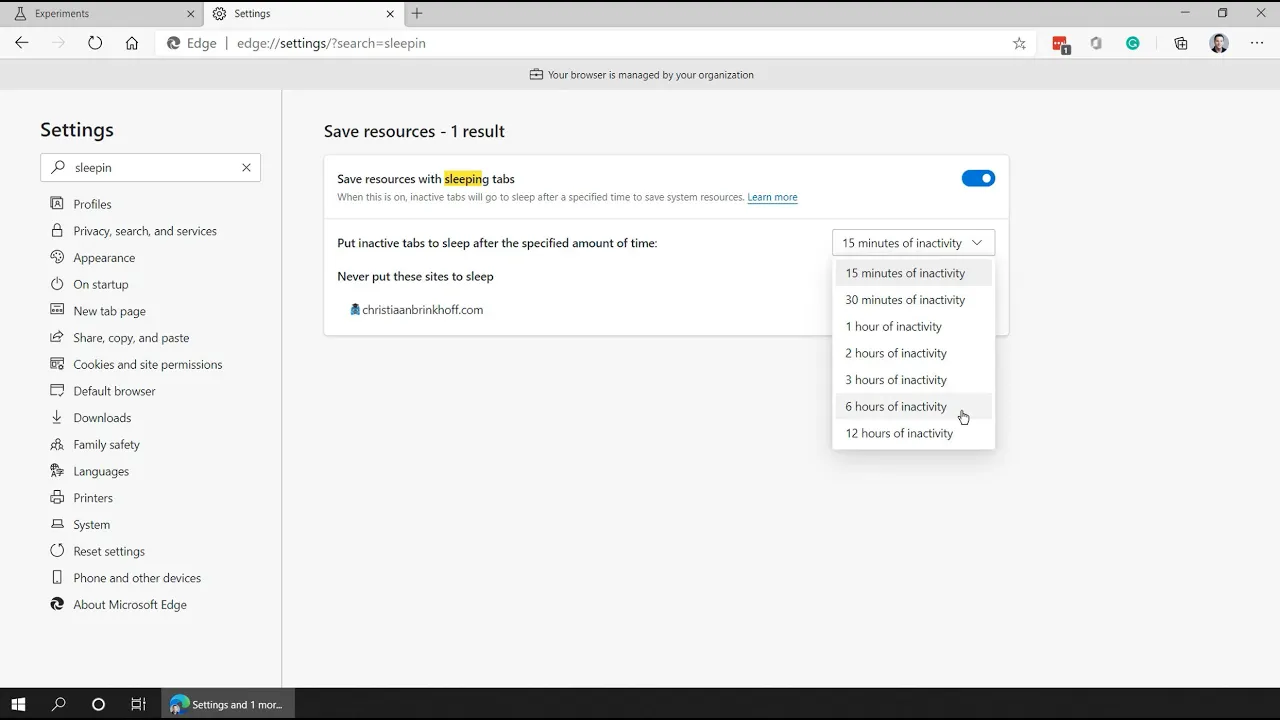Click the Windows Start button
Screen dimensions: 1280x720
click(x=18, y=704)
